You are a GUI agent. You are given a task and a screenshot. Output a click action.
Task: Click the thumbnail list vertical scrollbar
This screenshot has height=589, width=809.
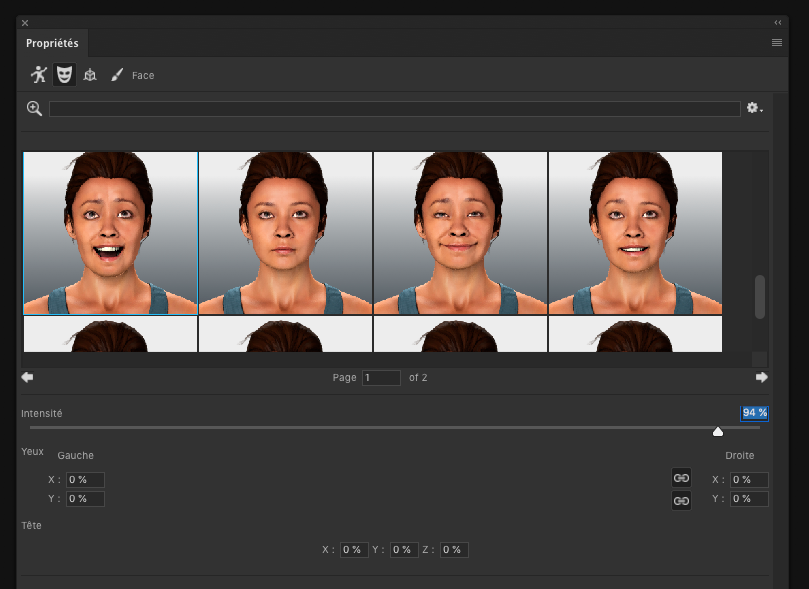[759, 297]
